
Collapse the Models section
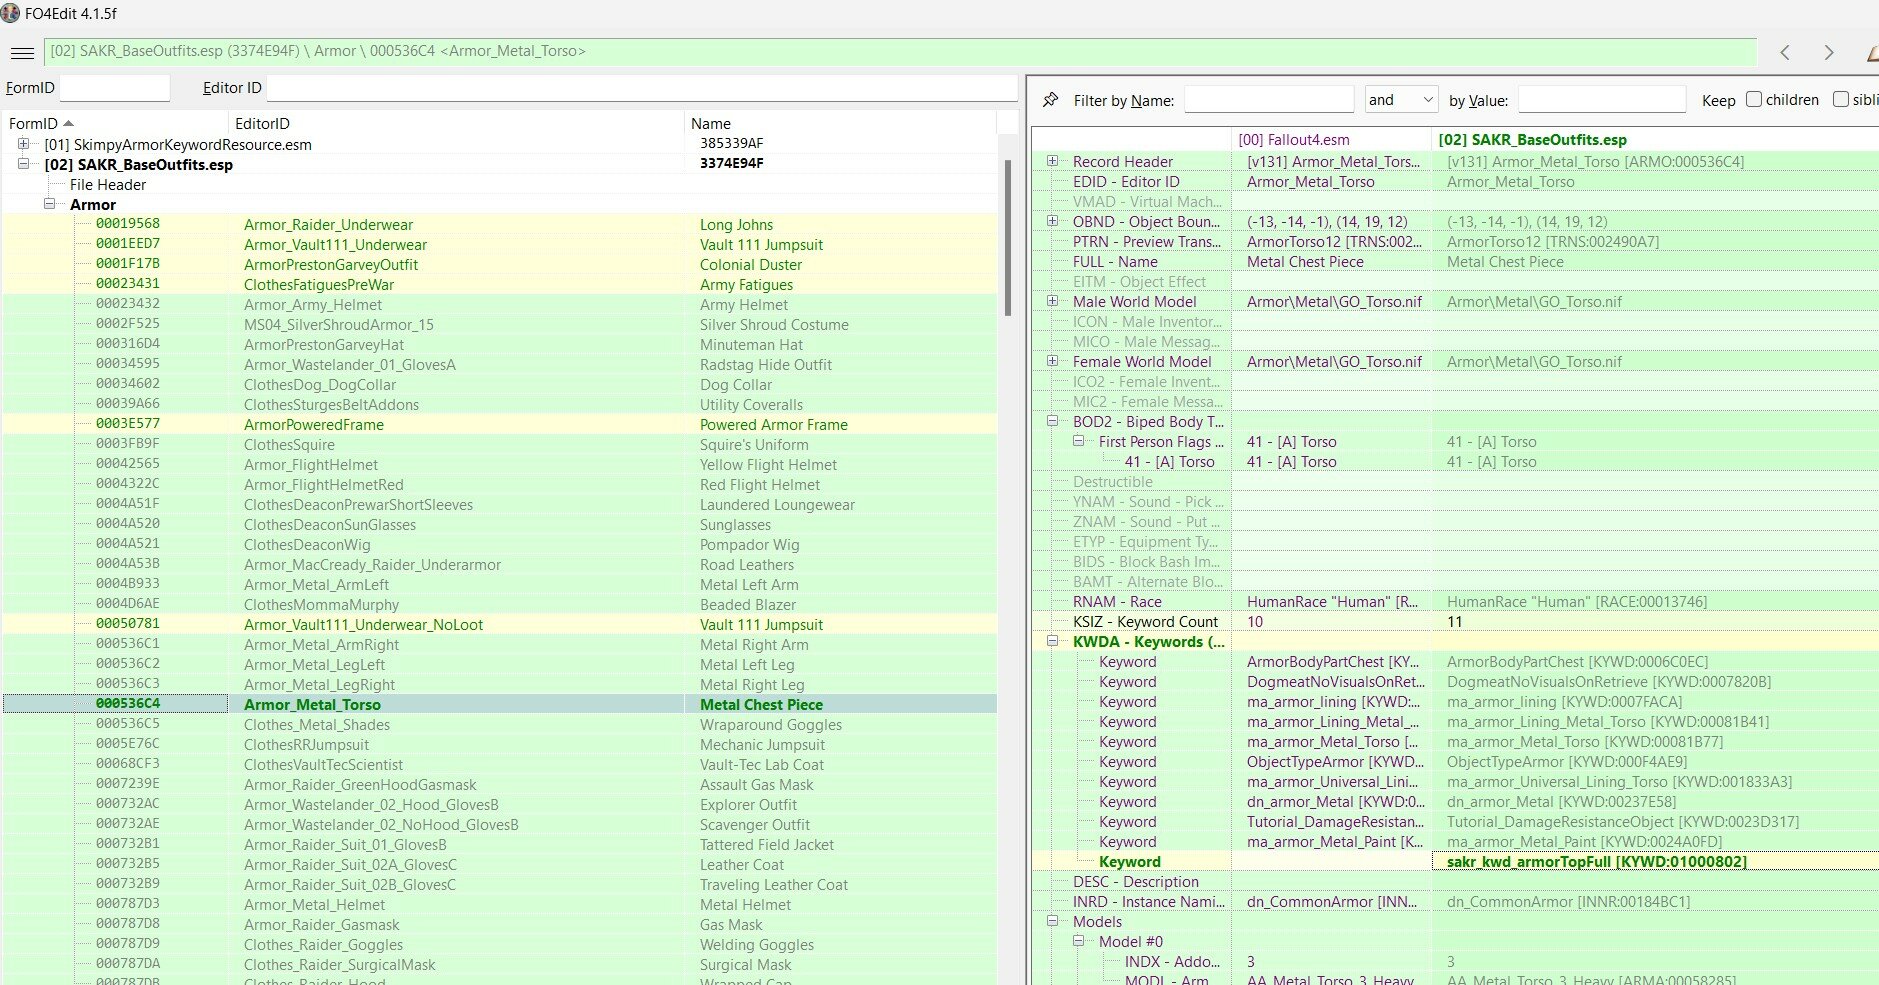coord(1052,921)
